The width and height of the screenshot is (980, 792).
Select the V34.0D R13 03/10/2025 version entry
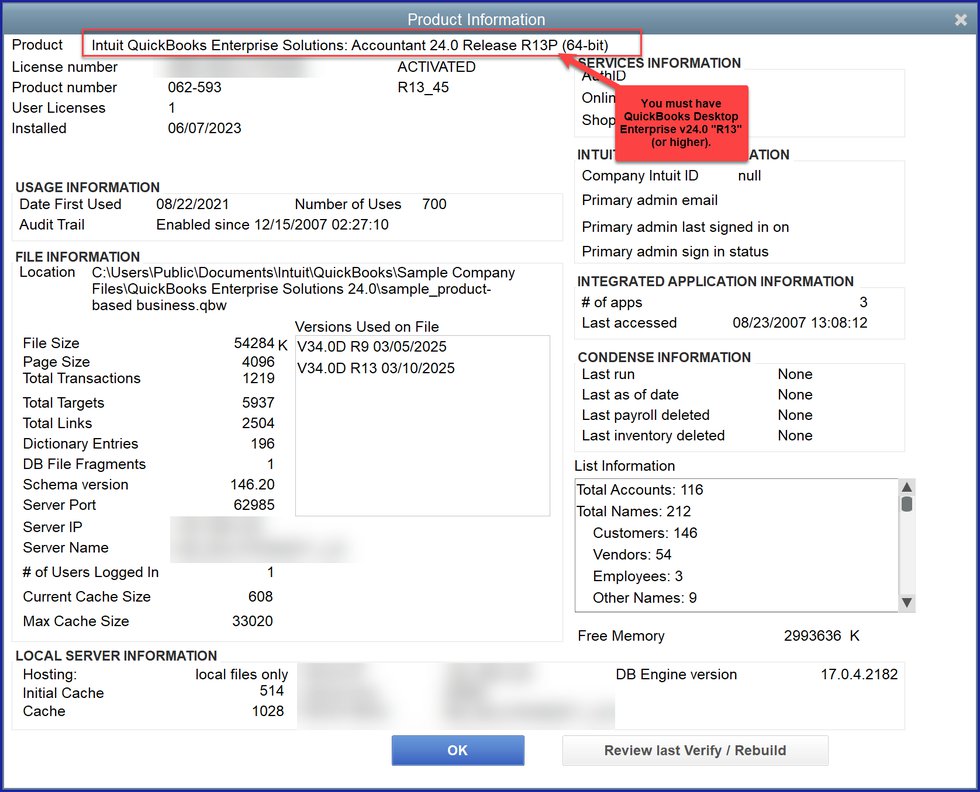coord(376,368)
